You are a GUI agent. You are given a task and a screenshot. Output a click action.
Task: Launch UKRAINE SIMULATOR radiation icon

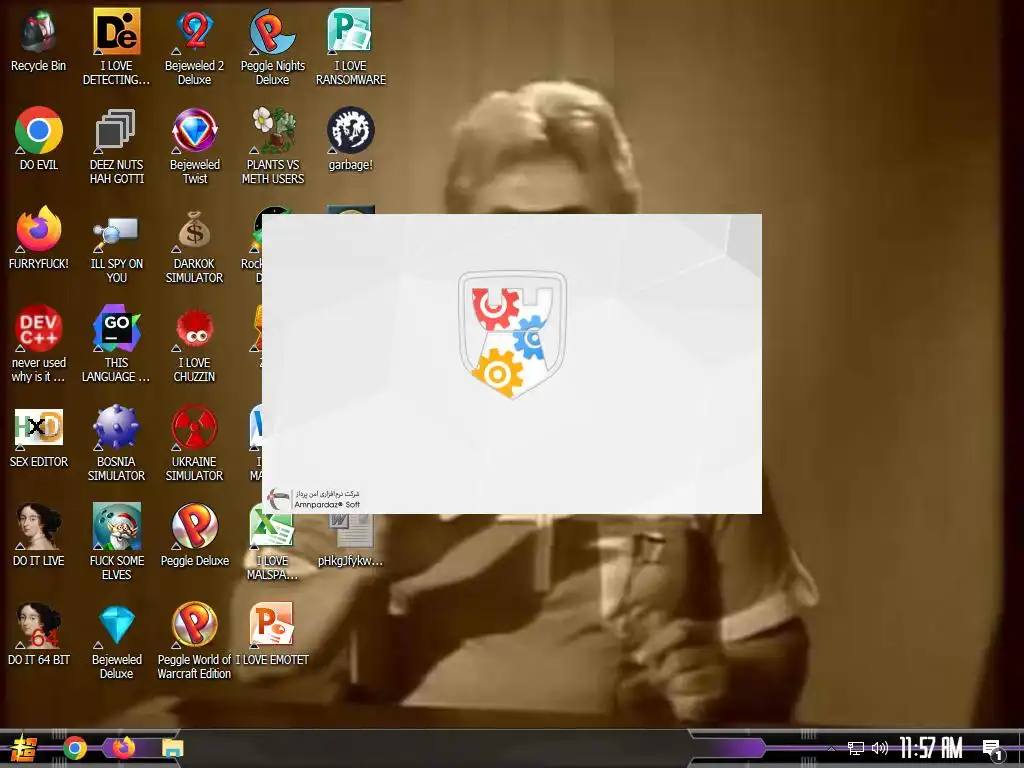195,428
